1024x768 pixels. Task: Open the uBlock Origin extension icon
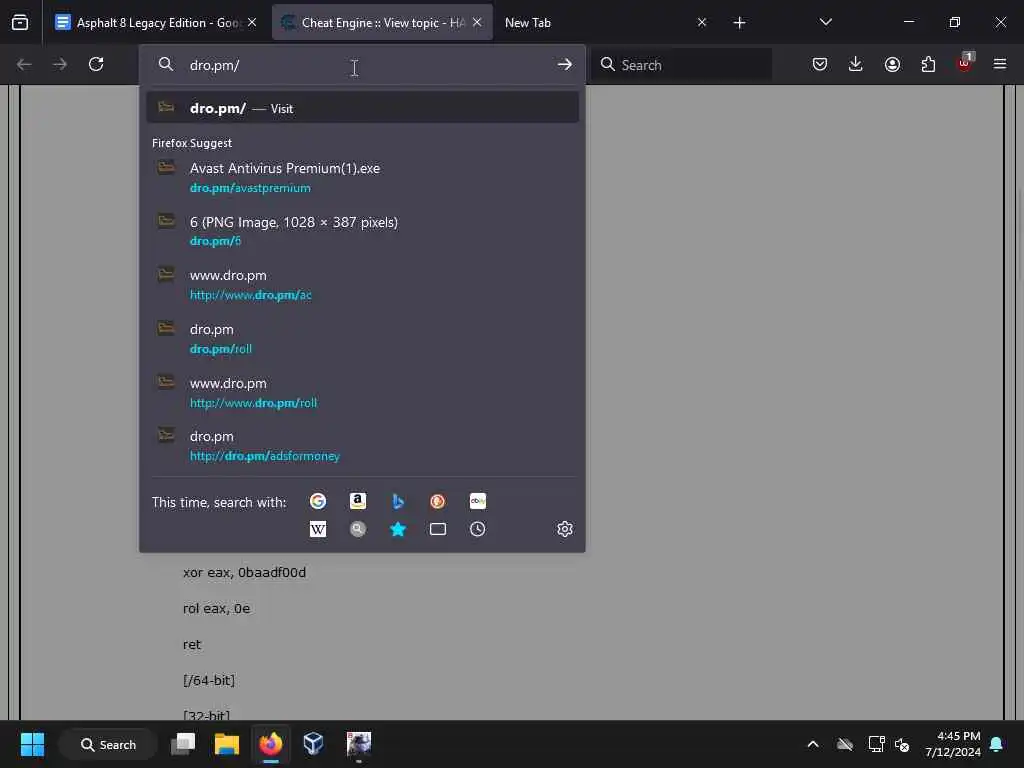(965, 63)
